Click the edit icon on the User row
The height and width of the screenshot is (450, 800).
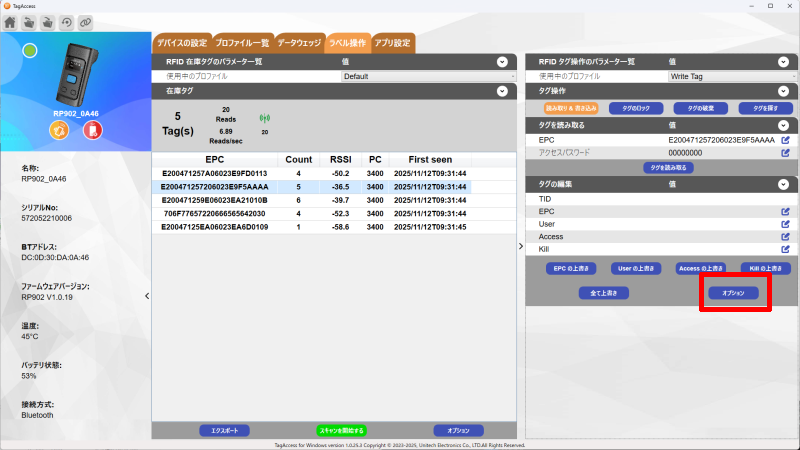tap(785, 224)
